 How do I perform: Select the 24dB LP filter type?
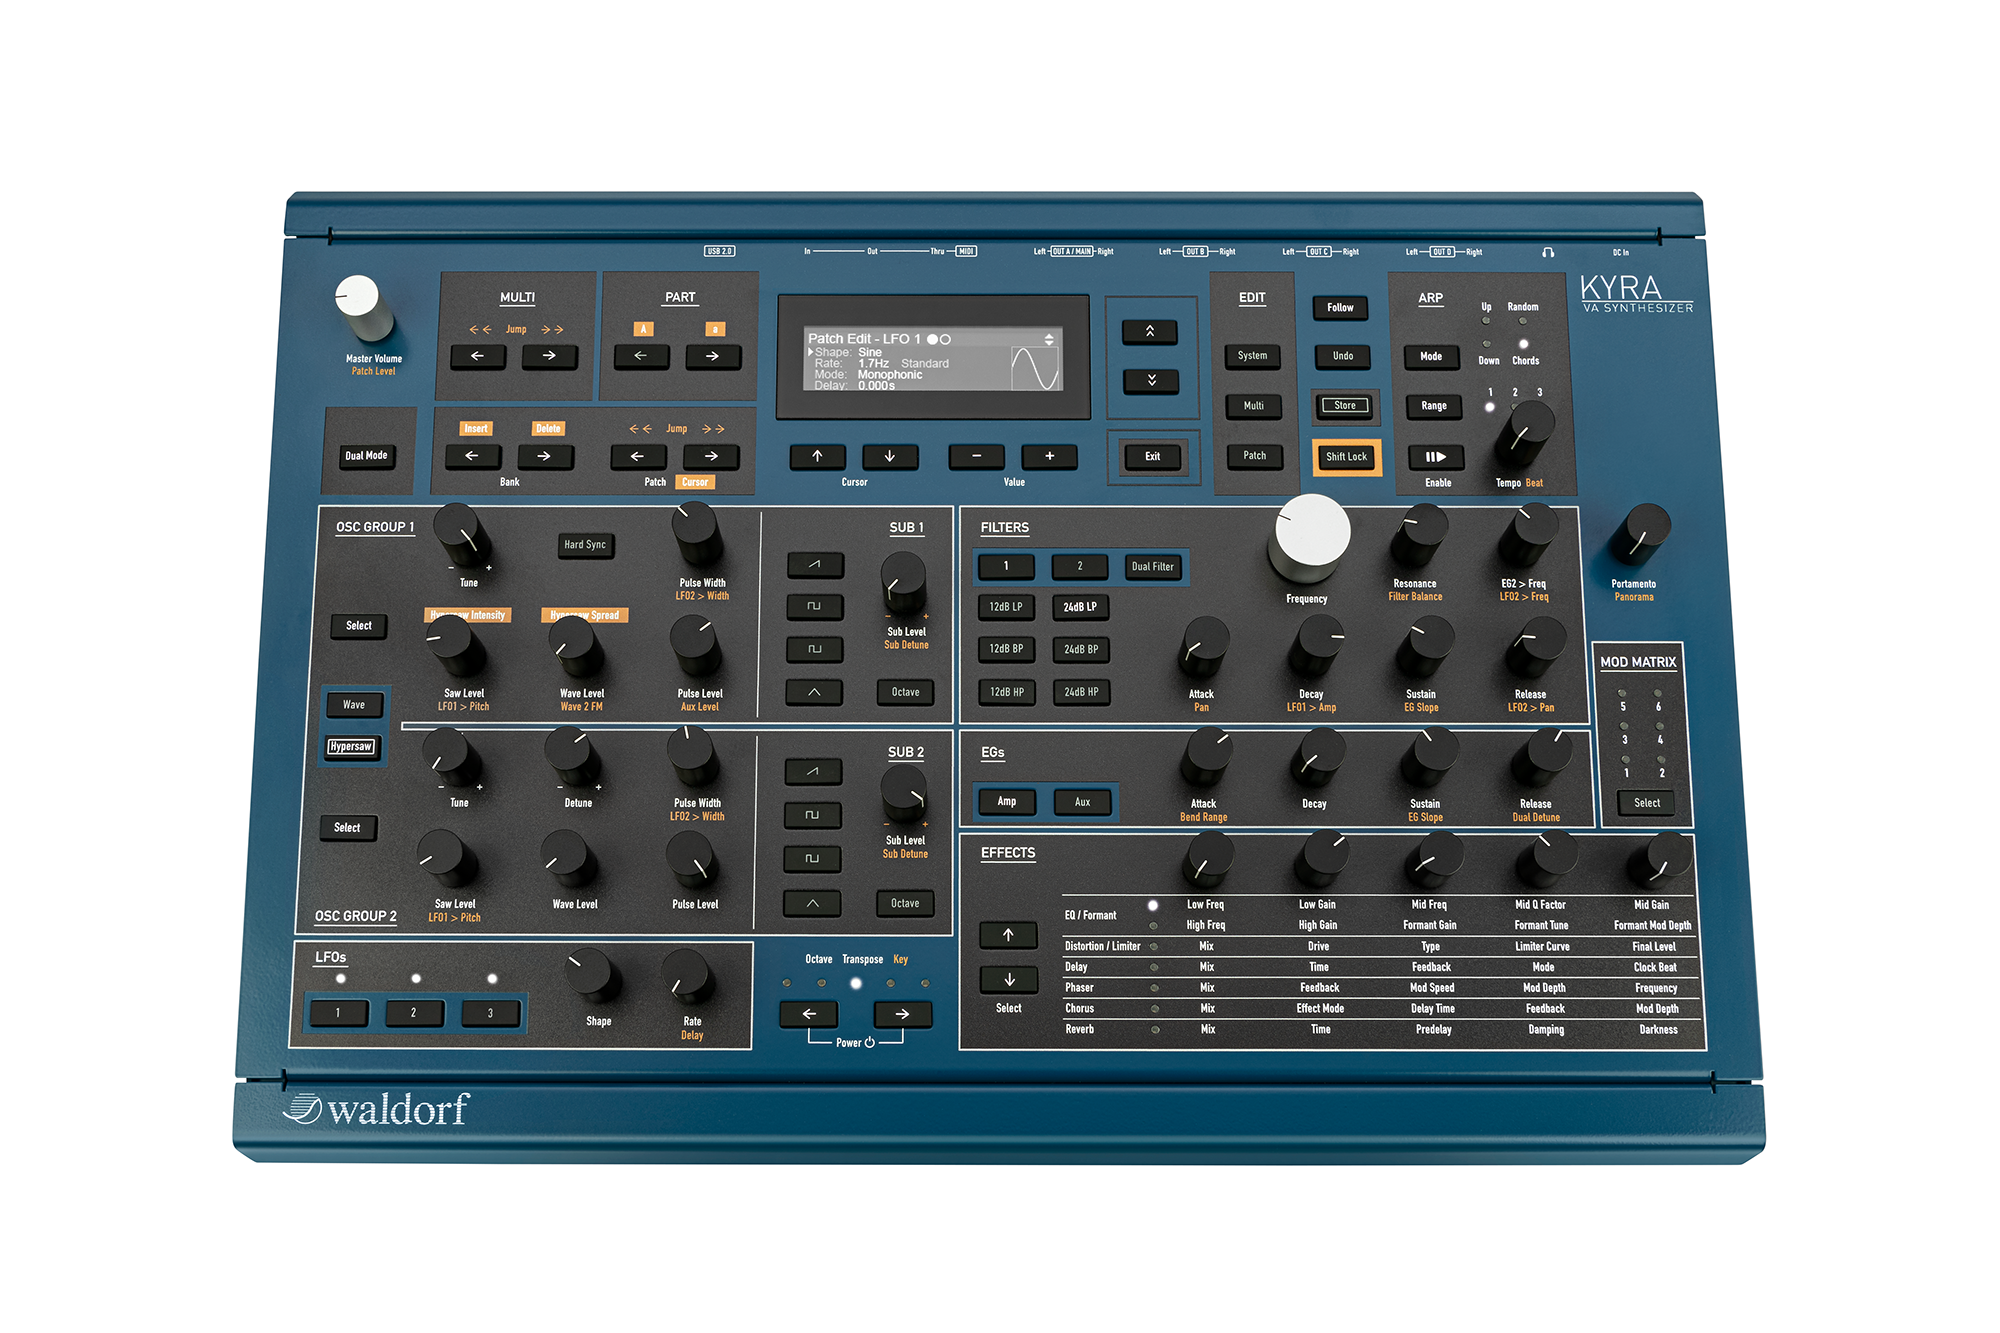point(1080,607)
